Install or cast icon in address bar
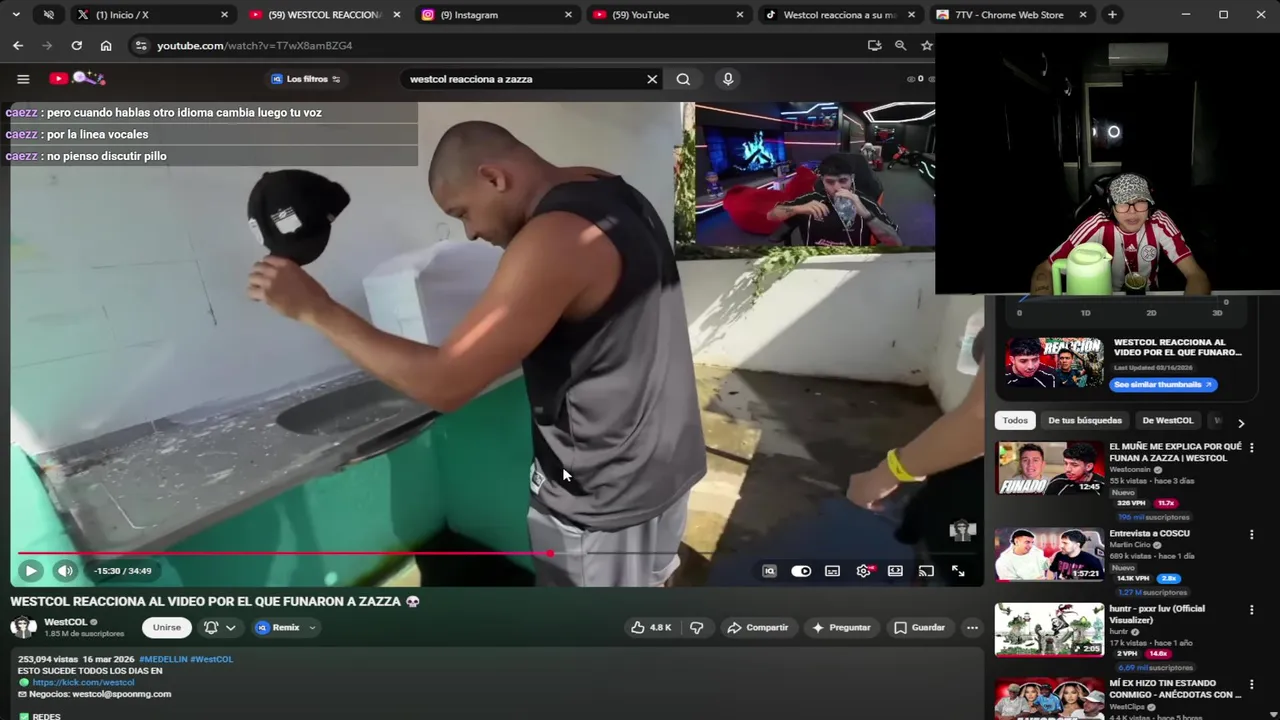Viewport: 1280px width, 720px height. click(875, 45)
